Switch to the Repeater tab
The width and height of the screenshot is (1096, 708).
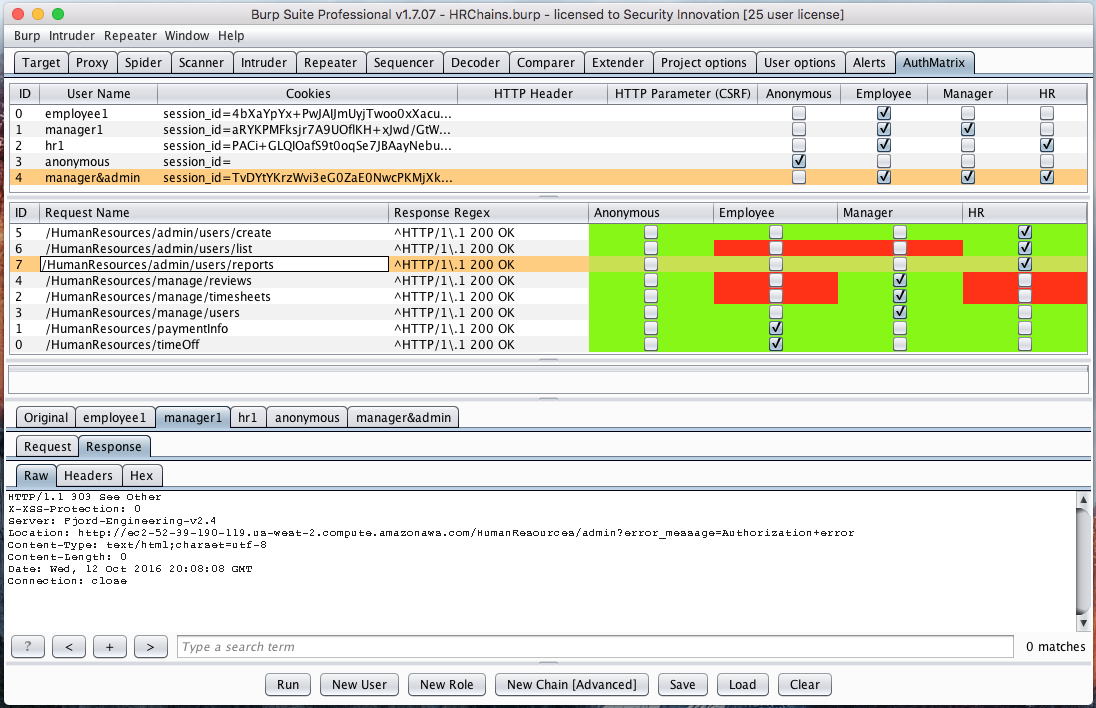pyautogui.click(x=330, y=62)
